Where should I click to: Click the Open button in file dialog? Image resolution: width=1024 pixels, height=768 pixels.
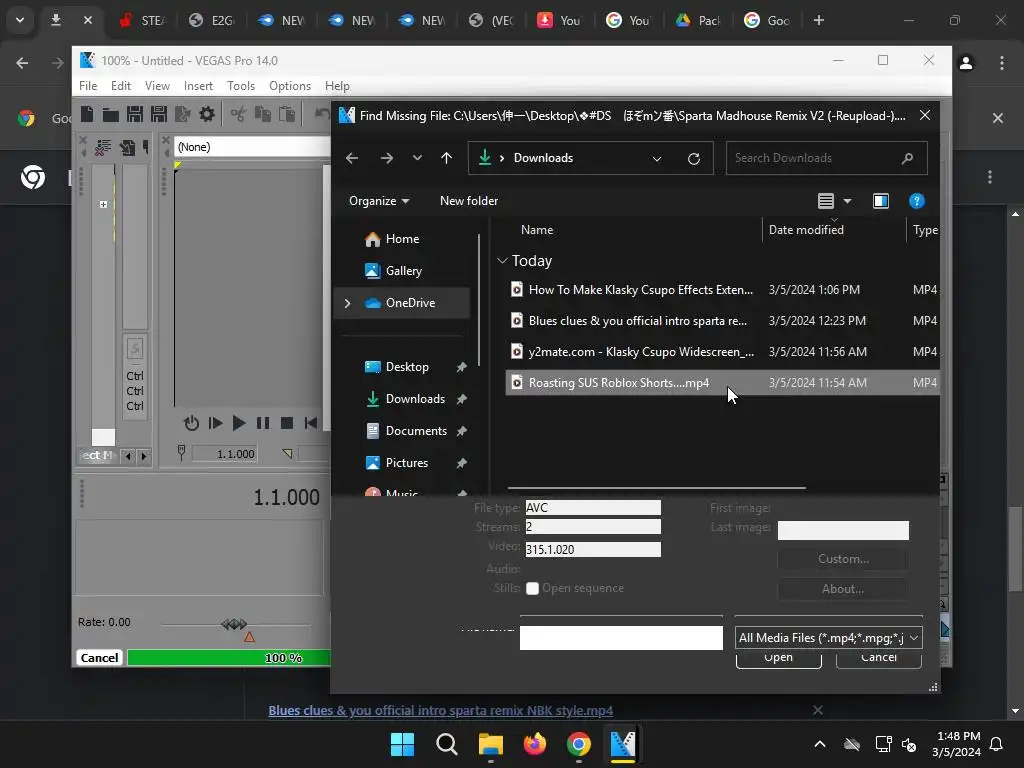click(x=778, y=658)
